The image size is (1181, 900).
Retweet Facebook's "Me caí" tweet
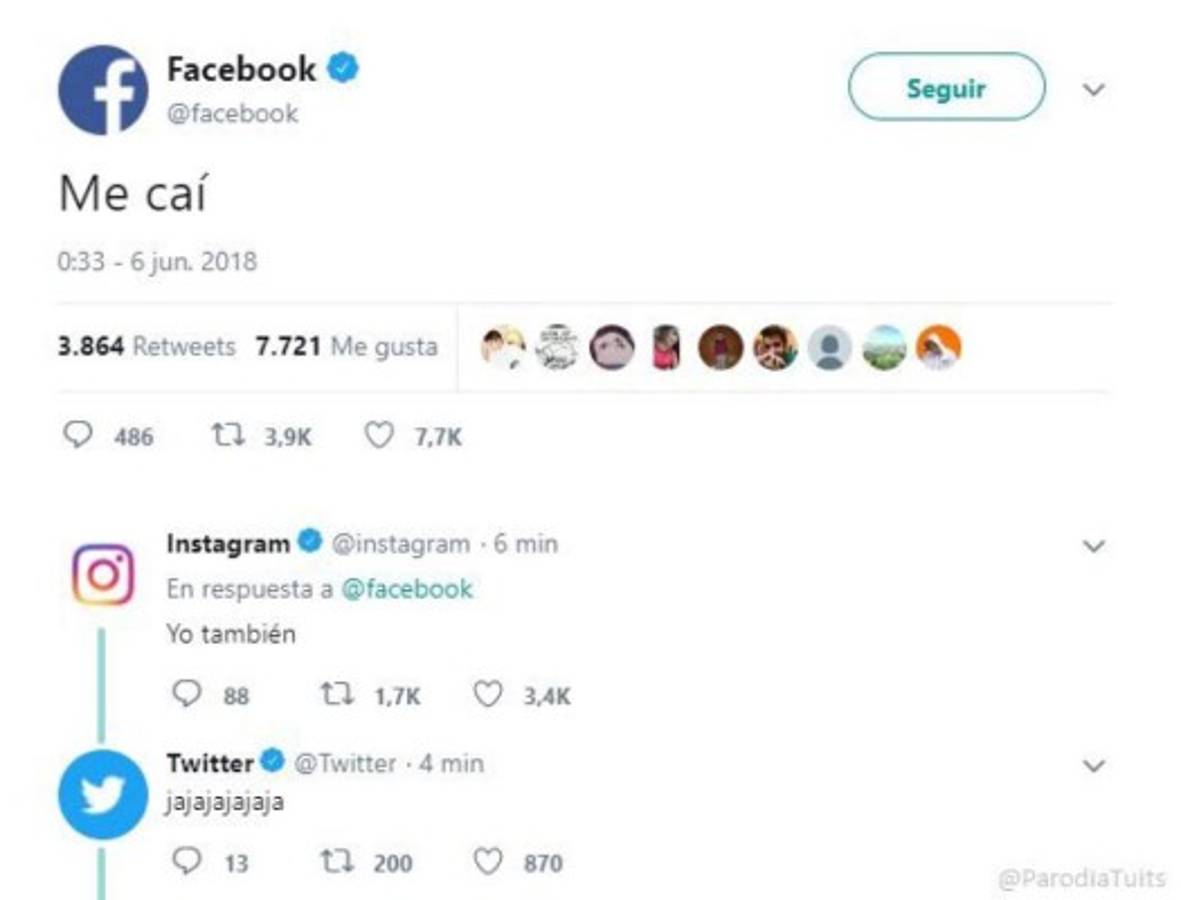[224, 436]
